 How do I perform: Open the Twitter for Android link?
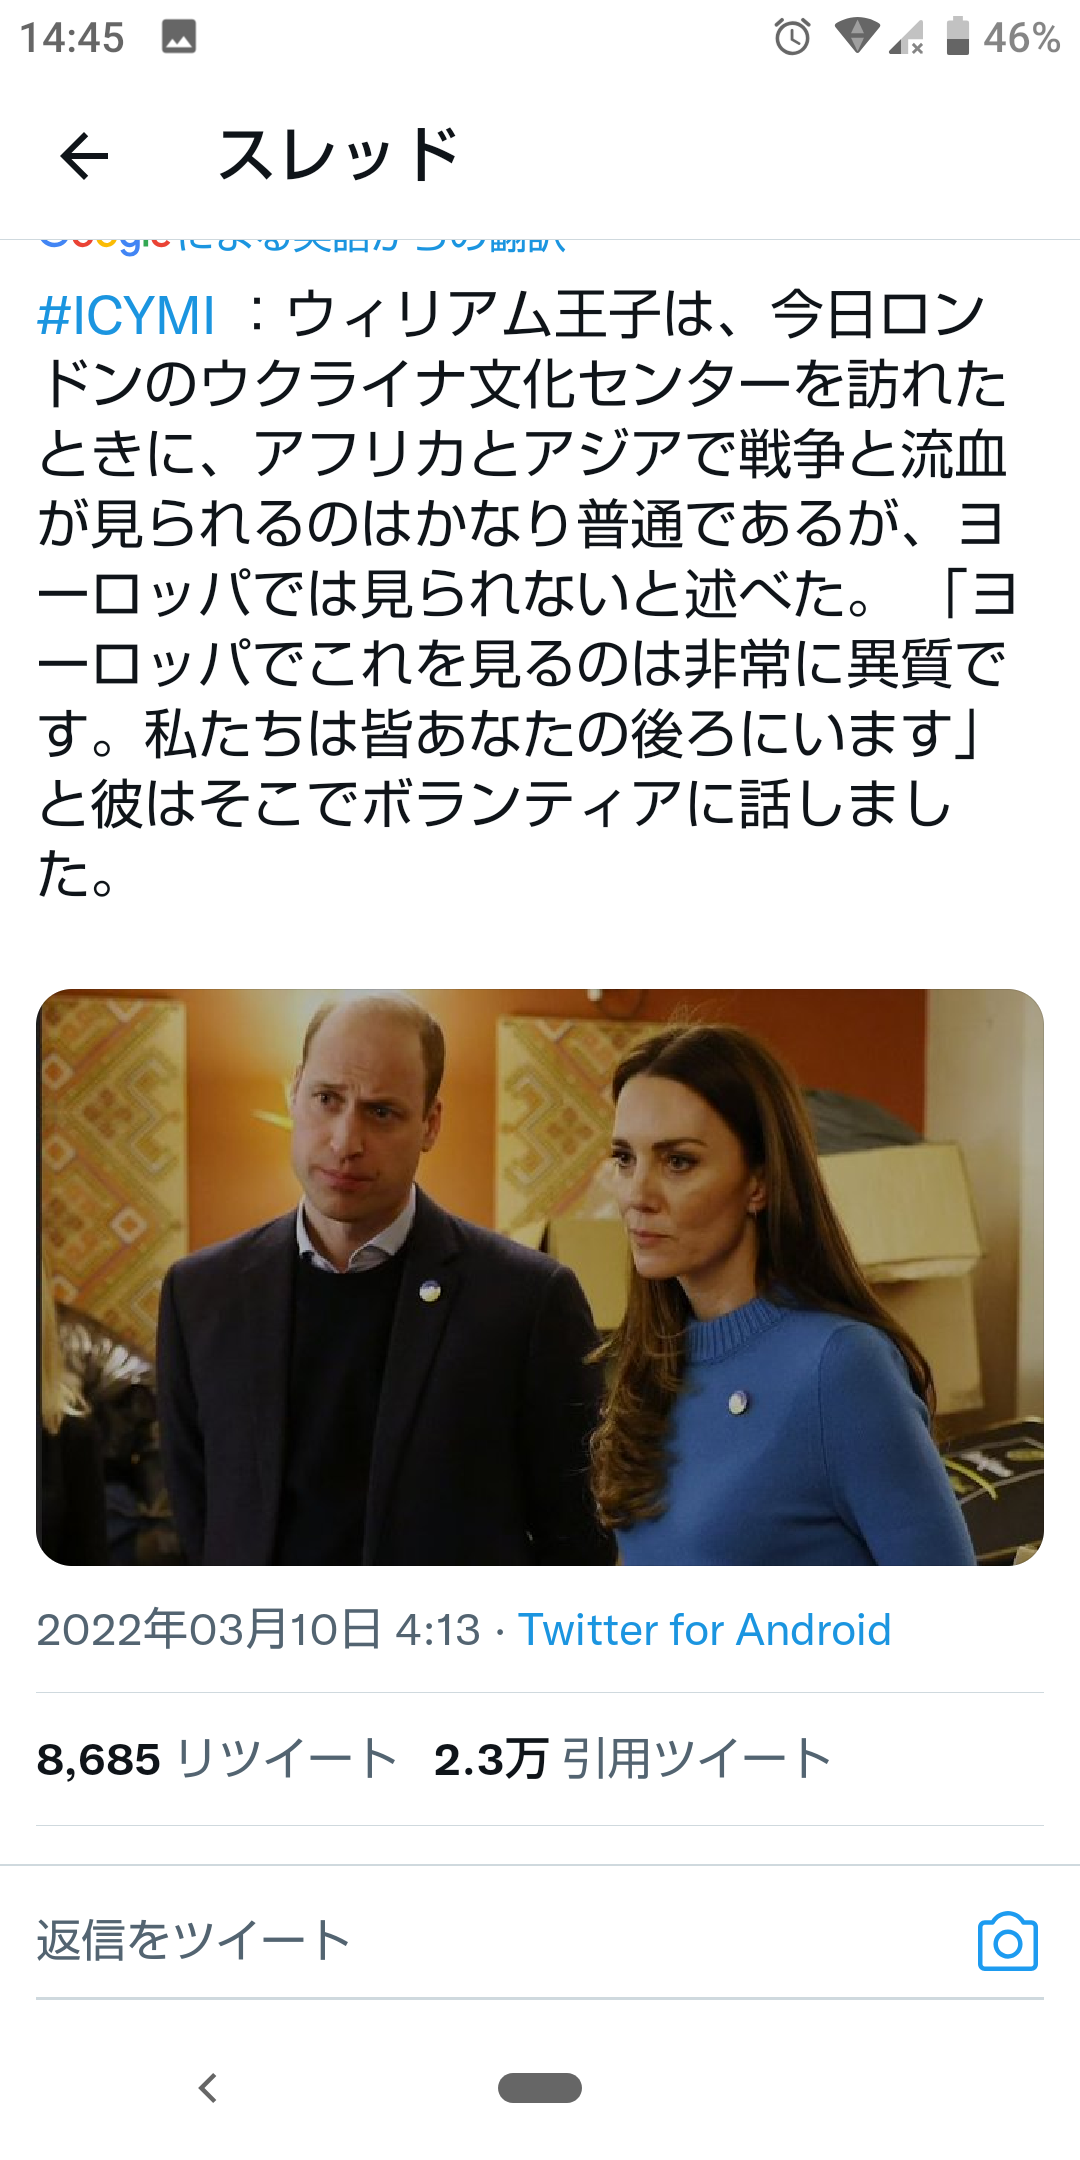704,1630
